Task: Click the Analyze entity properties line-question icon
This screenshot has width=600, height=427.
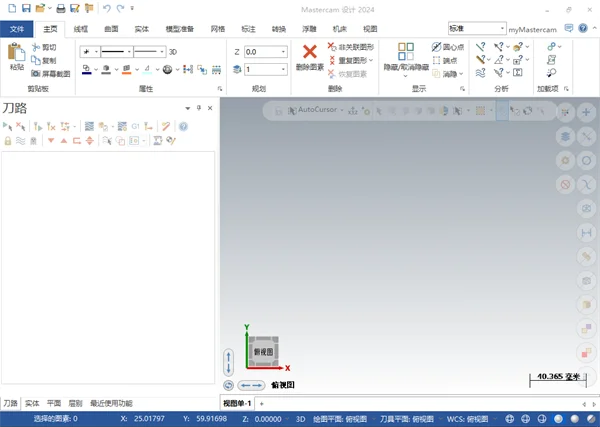Action: tap(481, 47)
